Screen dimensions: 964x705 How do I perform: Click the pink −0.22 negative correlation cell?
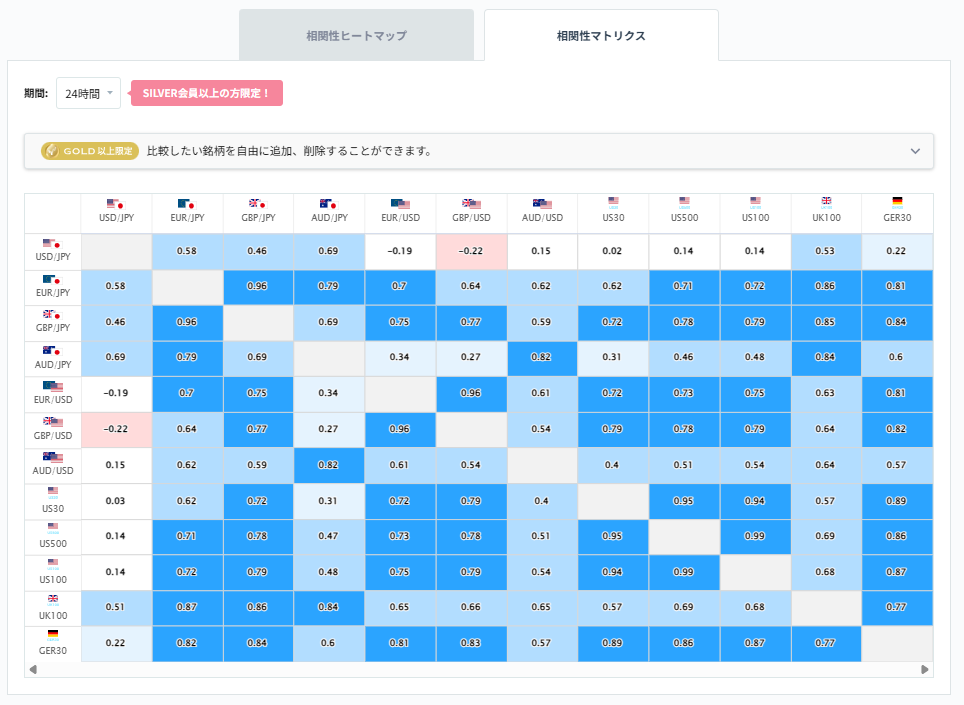(x=471, y=251)
